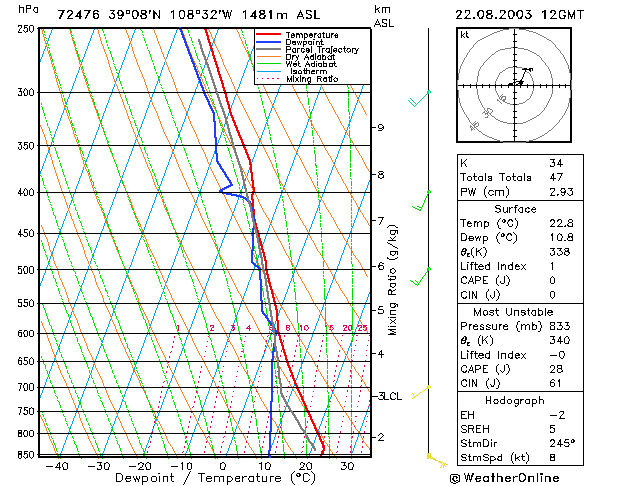Click the EH value -2
The height and width of the screenshot is (486, 629).
[557, 415]
